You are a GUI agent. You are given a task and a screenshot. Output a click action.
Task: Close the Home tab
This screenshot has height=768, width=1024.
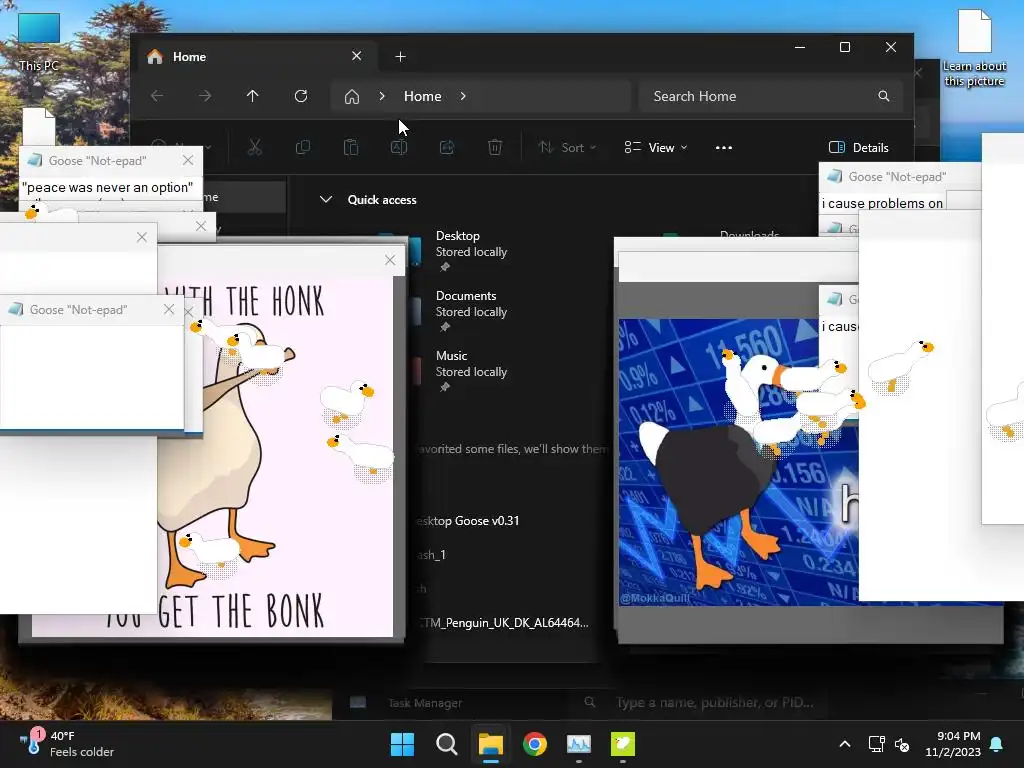point(357,56)
